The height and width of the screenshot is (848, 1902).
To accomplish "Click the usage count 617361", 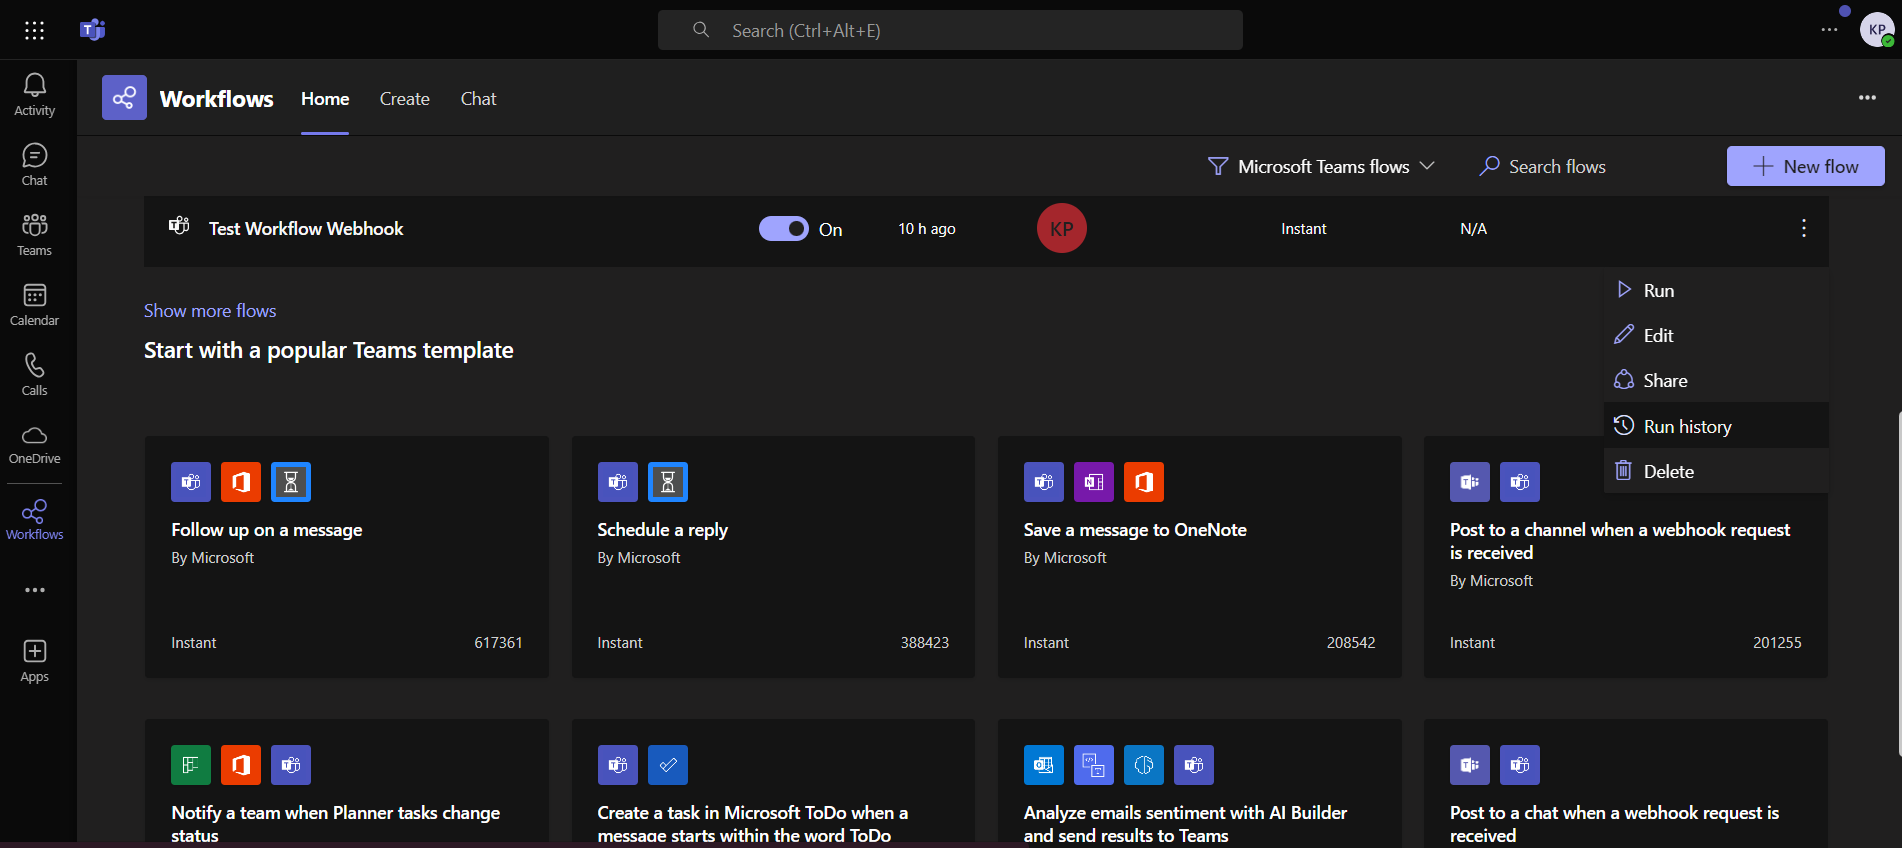I will [x=498, y=643].
